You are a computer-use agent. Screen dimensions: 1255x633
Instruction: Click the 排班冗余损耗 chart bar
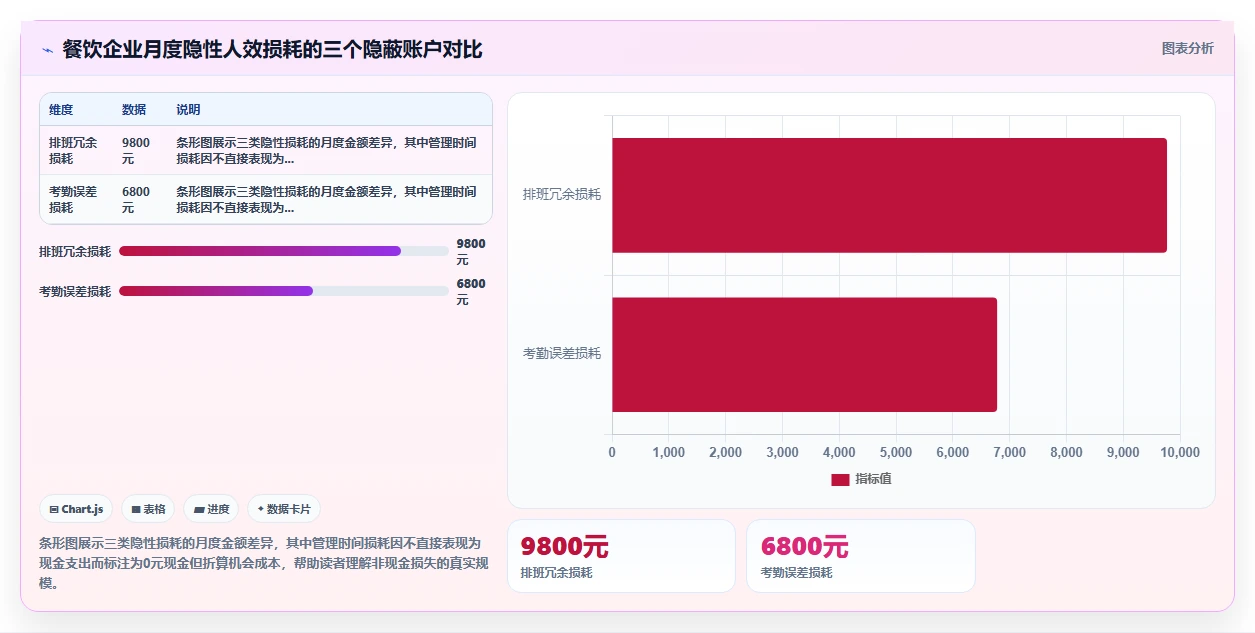(x=889, y=195)
